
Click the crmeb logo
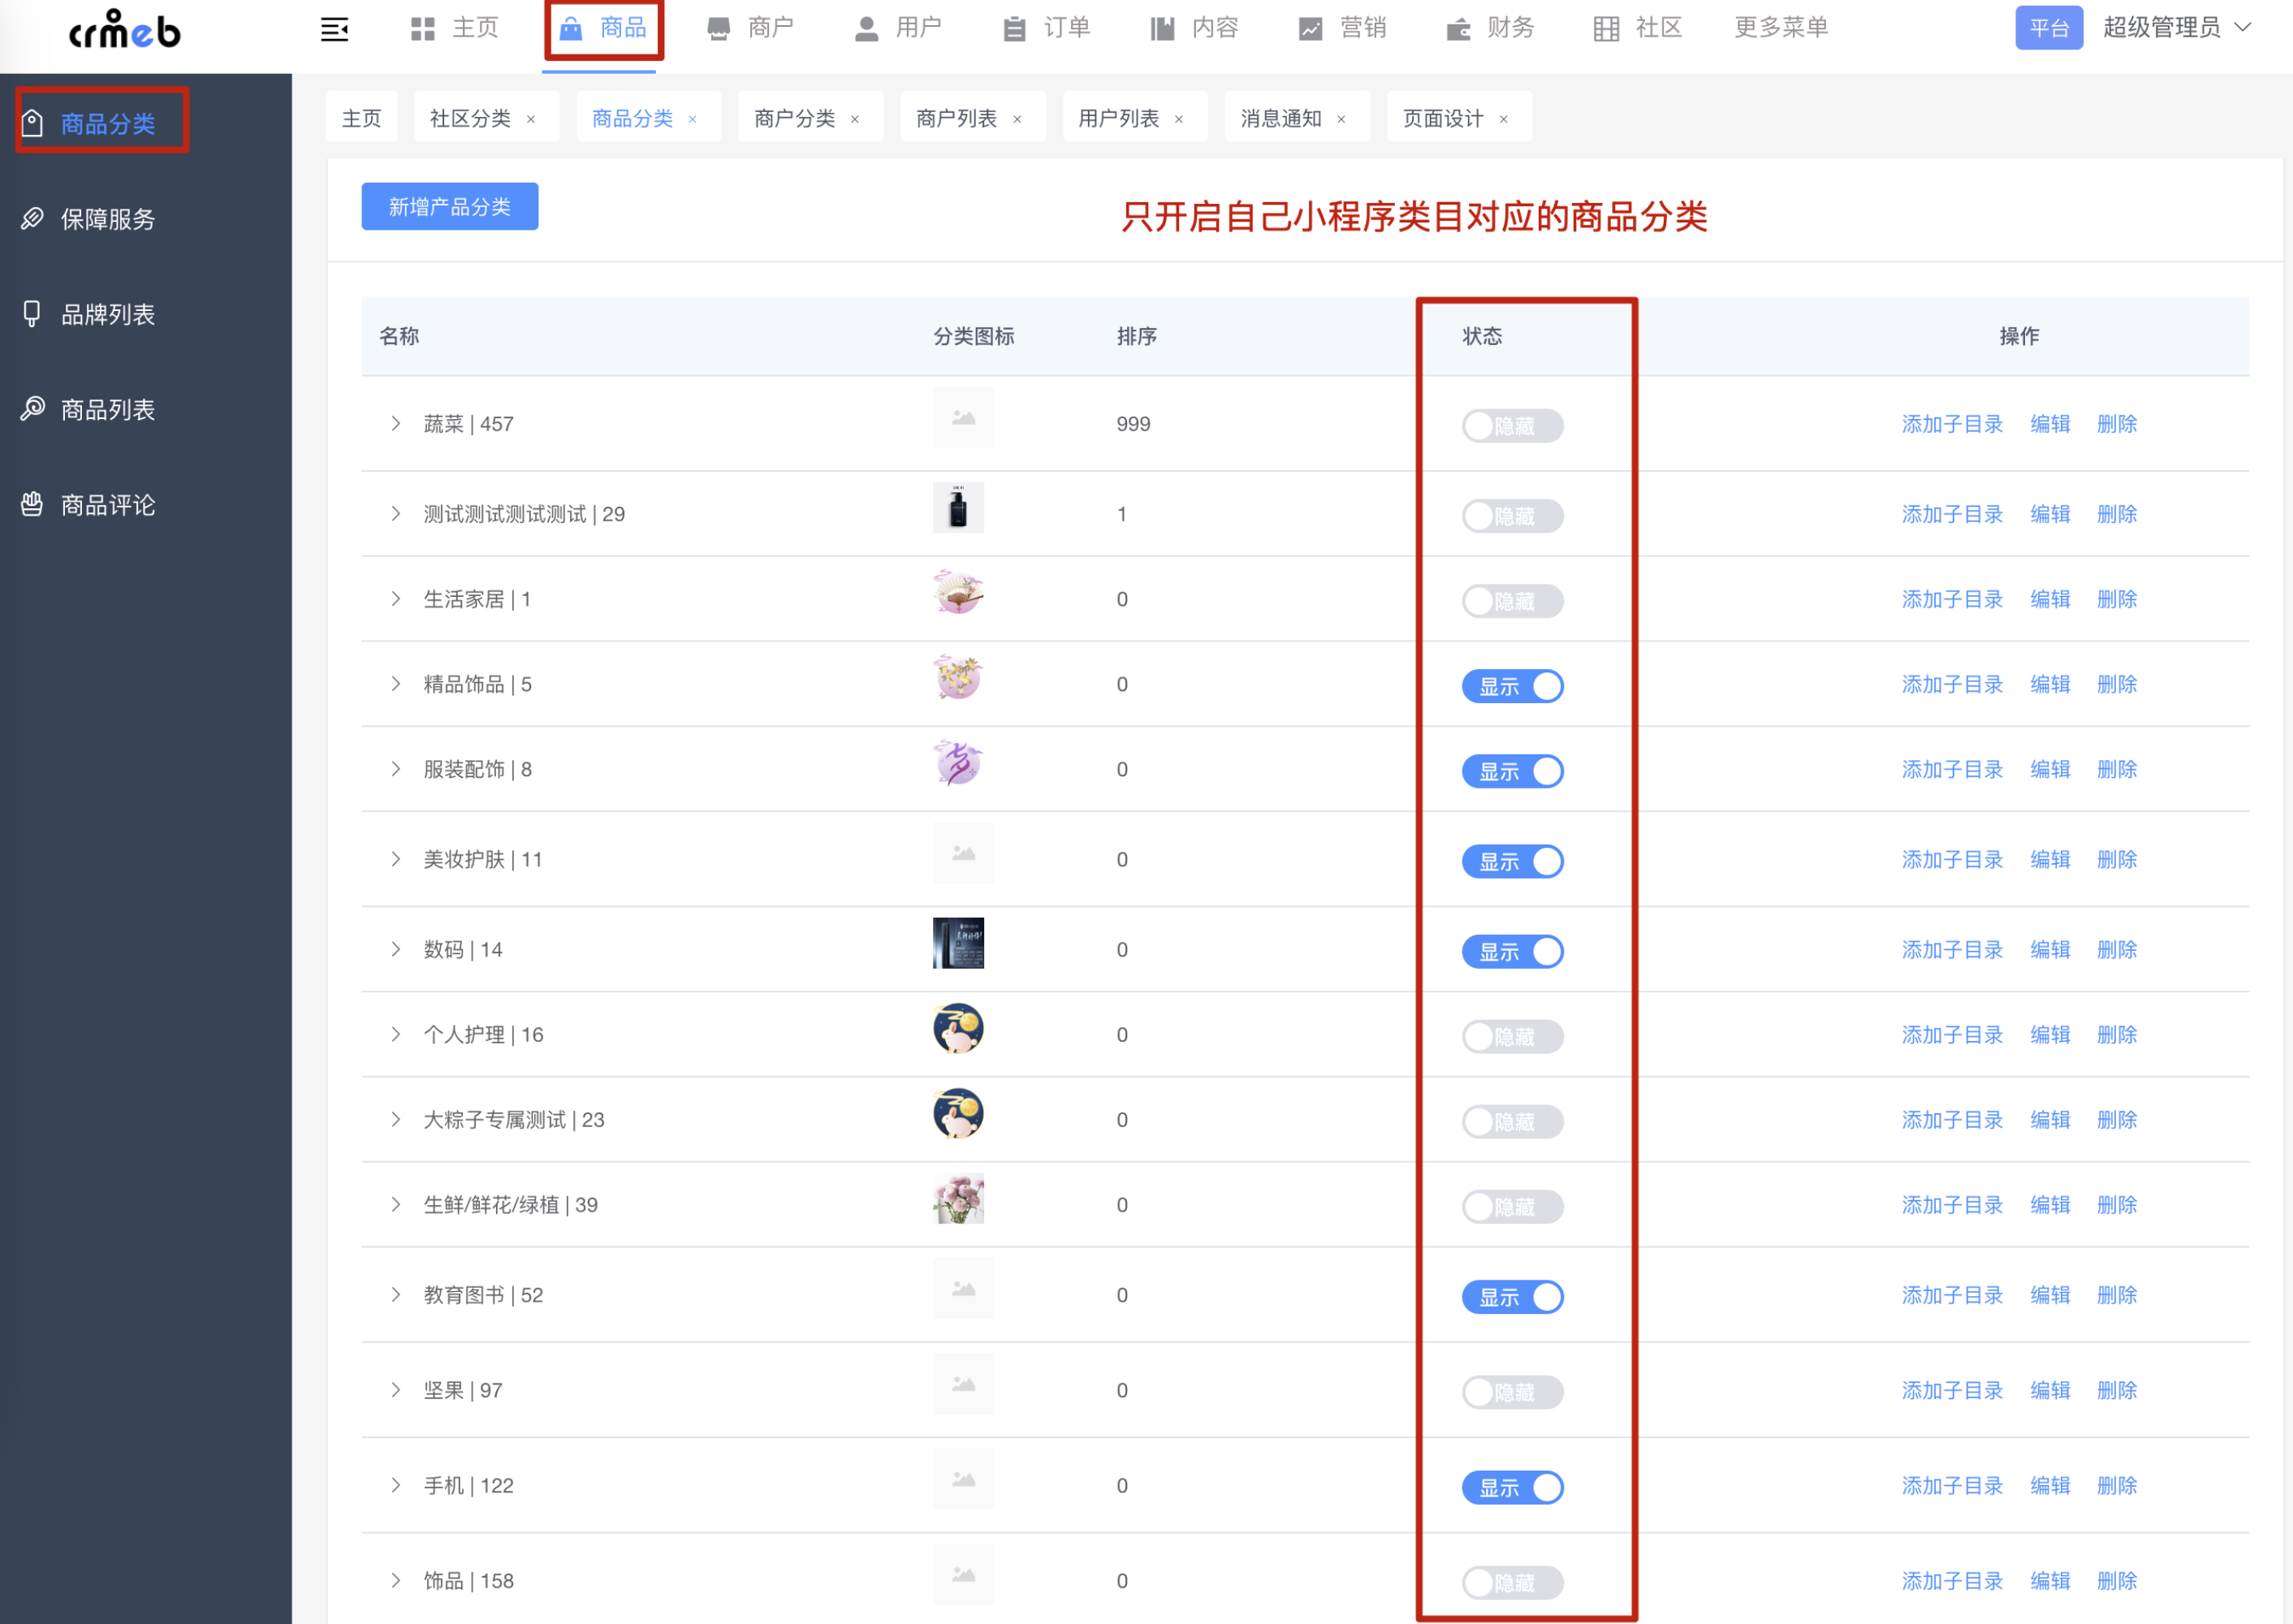[124, 29]
